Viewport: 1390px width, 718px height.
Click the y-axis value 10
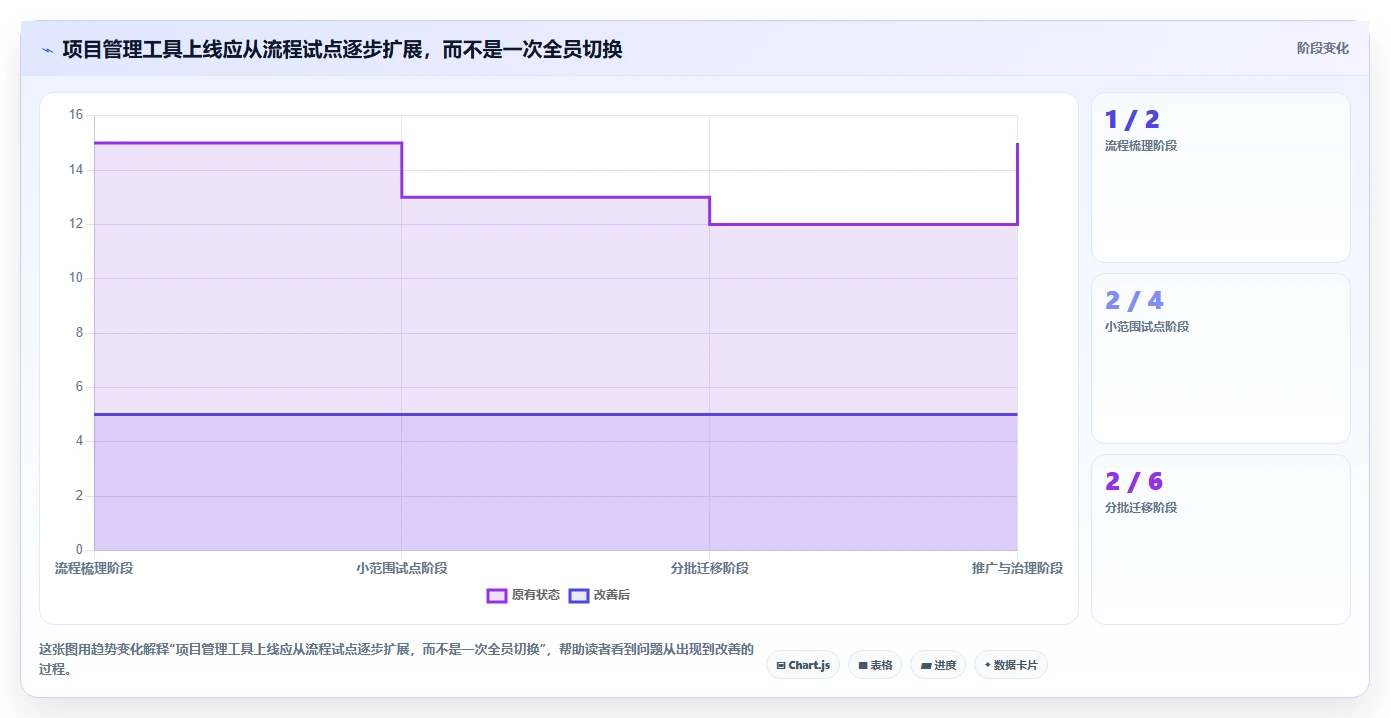click(x=76, y=279)
